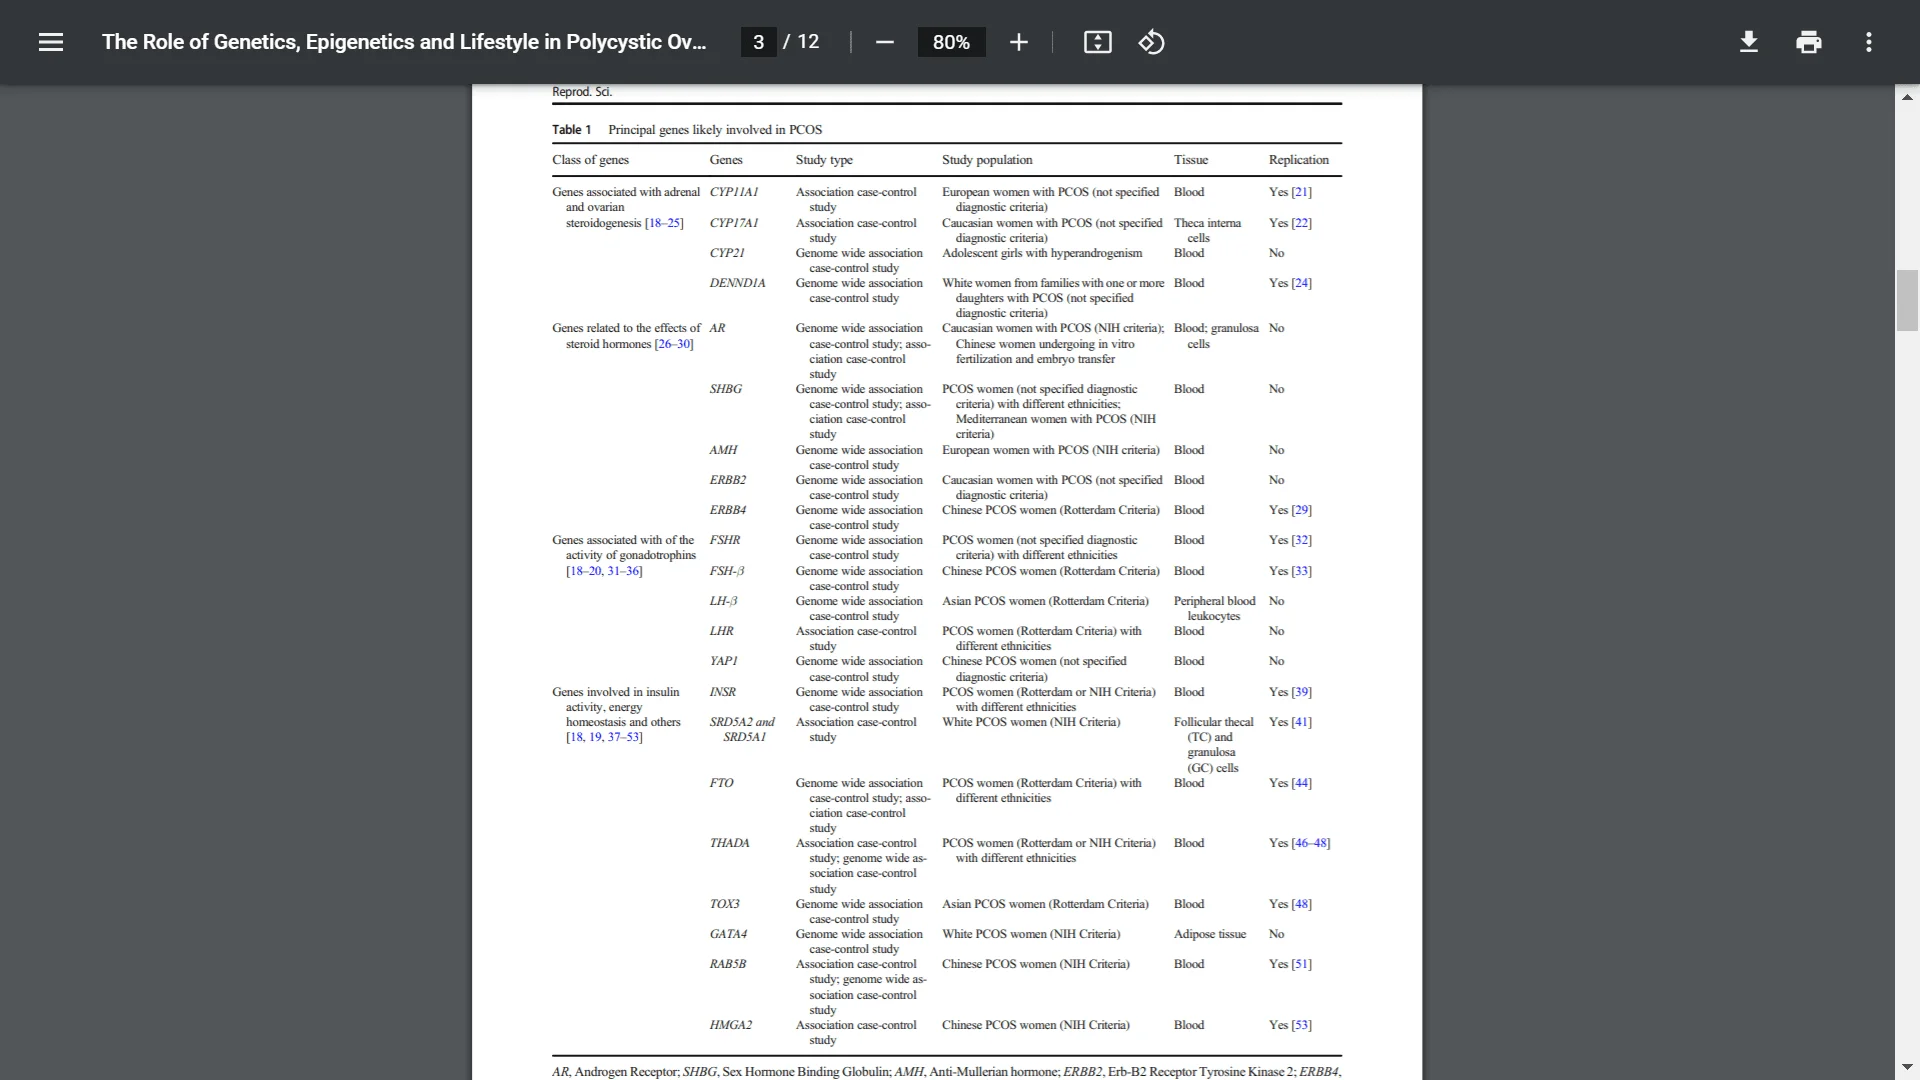Open the sidebar hamburger menu

(51, 42)
